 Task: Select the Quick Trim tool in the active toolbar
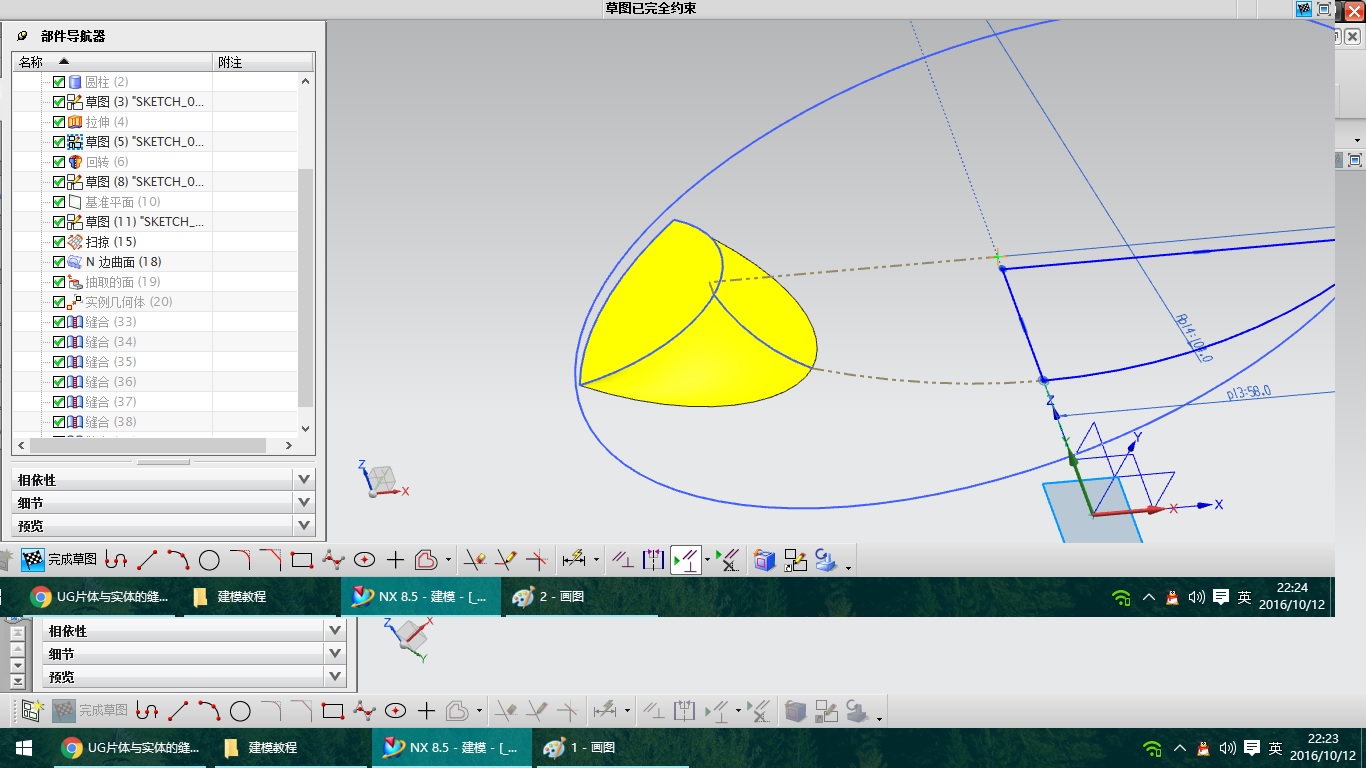(476, 559)
